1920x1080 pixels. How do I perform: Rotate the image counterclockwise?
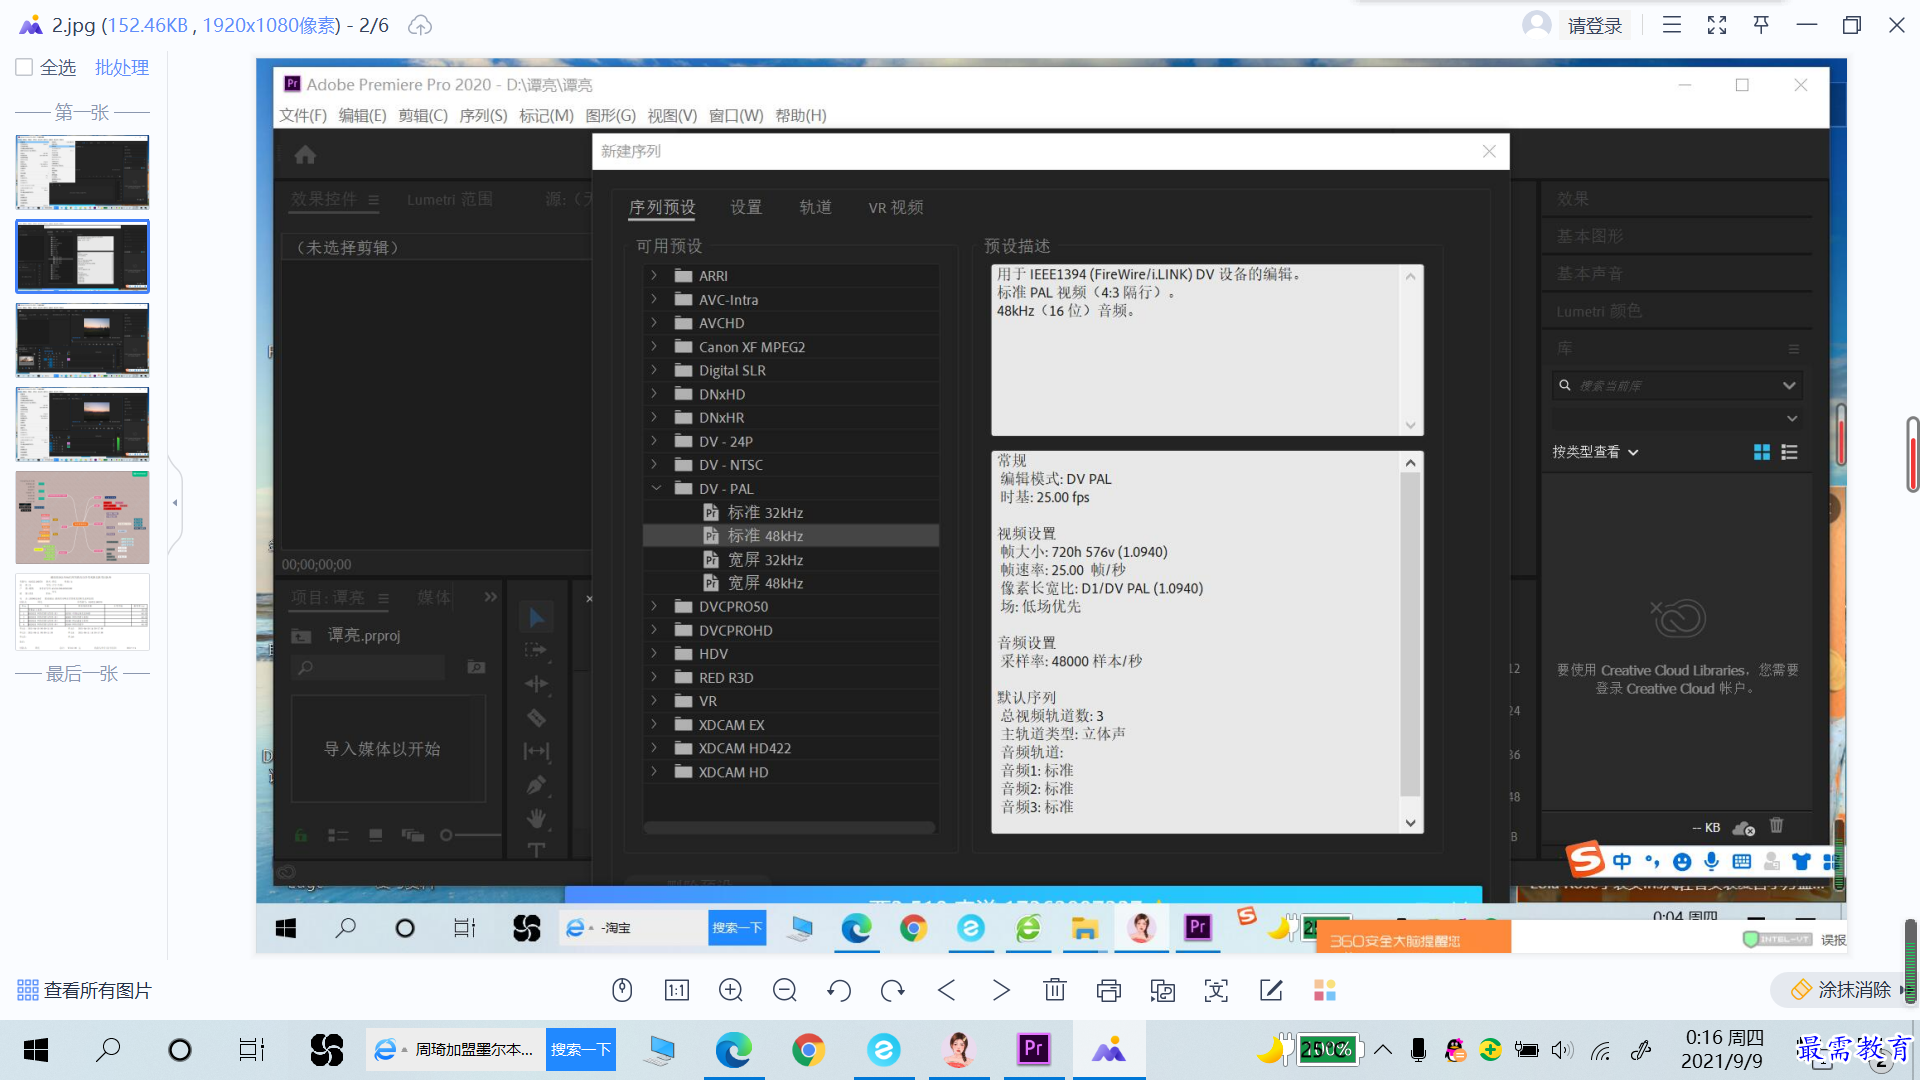coord(839,990)
